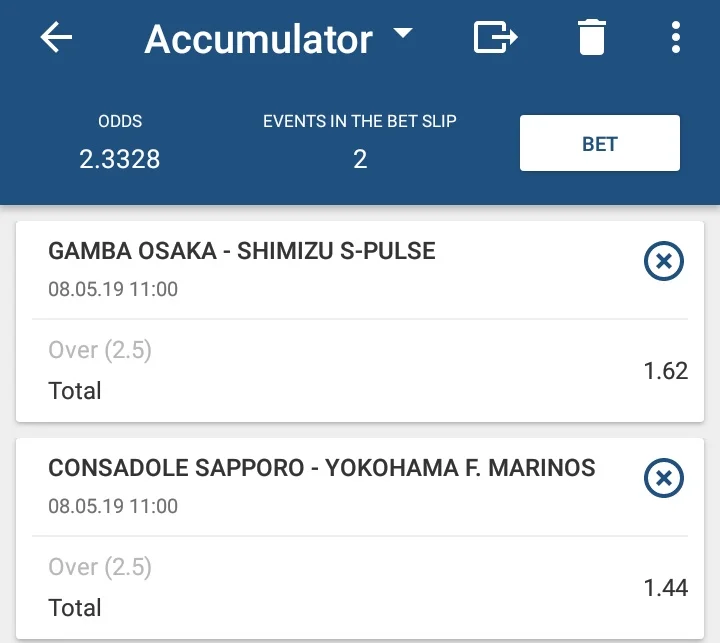Tap the Accumulator title text
The width and height of the screenshot is (720, 643).
[x=259, y=39]
